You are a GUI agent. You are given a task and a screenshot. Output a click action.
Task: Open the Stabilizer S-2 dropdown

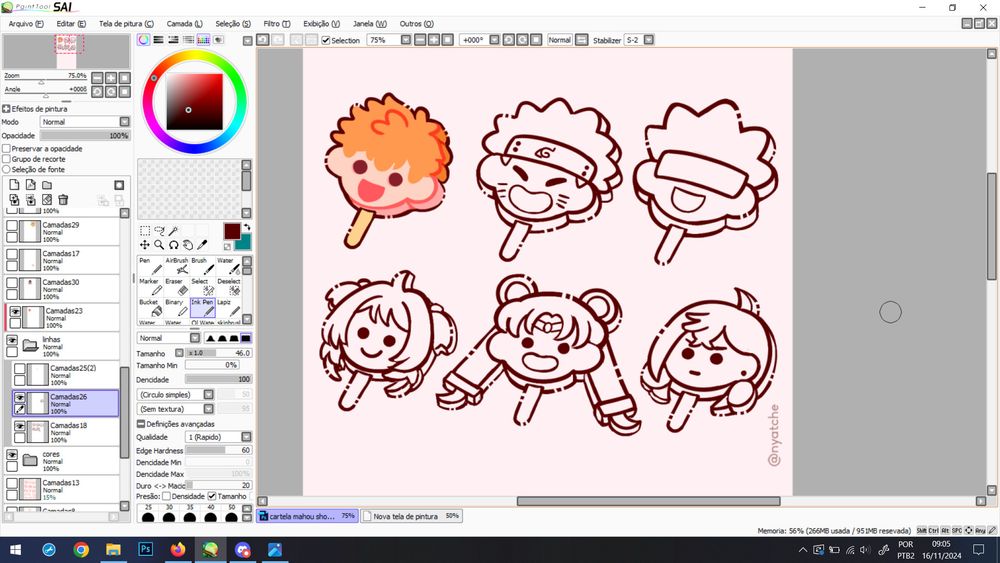[649, 40]
